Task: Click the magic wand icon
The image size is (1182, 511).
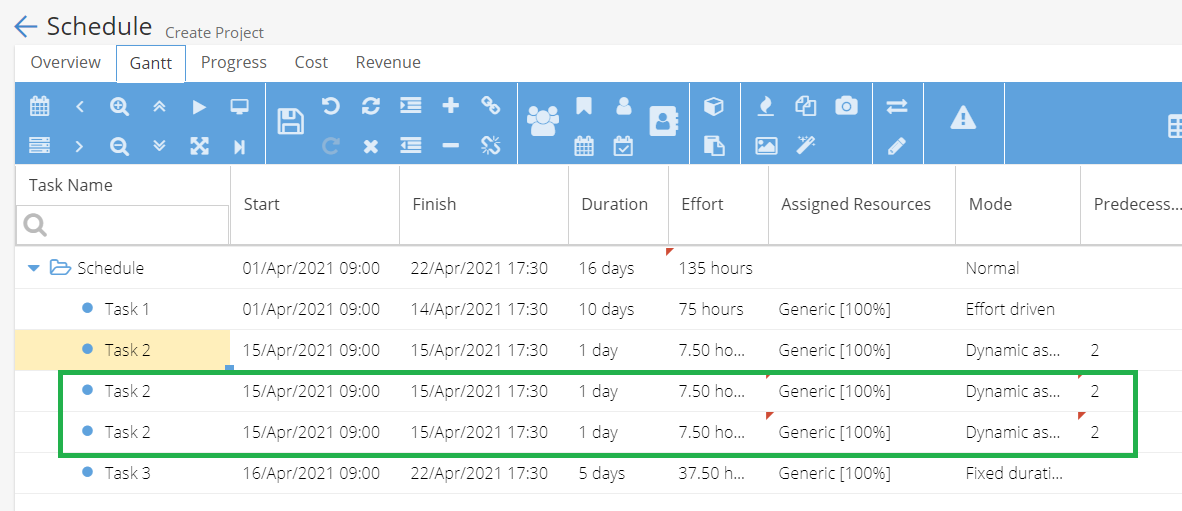Action: [x=806, y=145]
